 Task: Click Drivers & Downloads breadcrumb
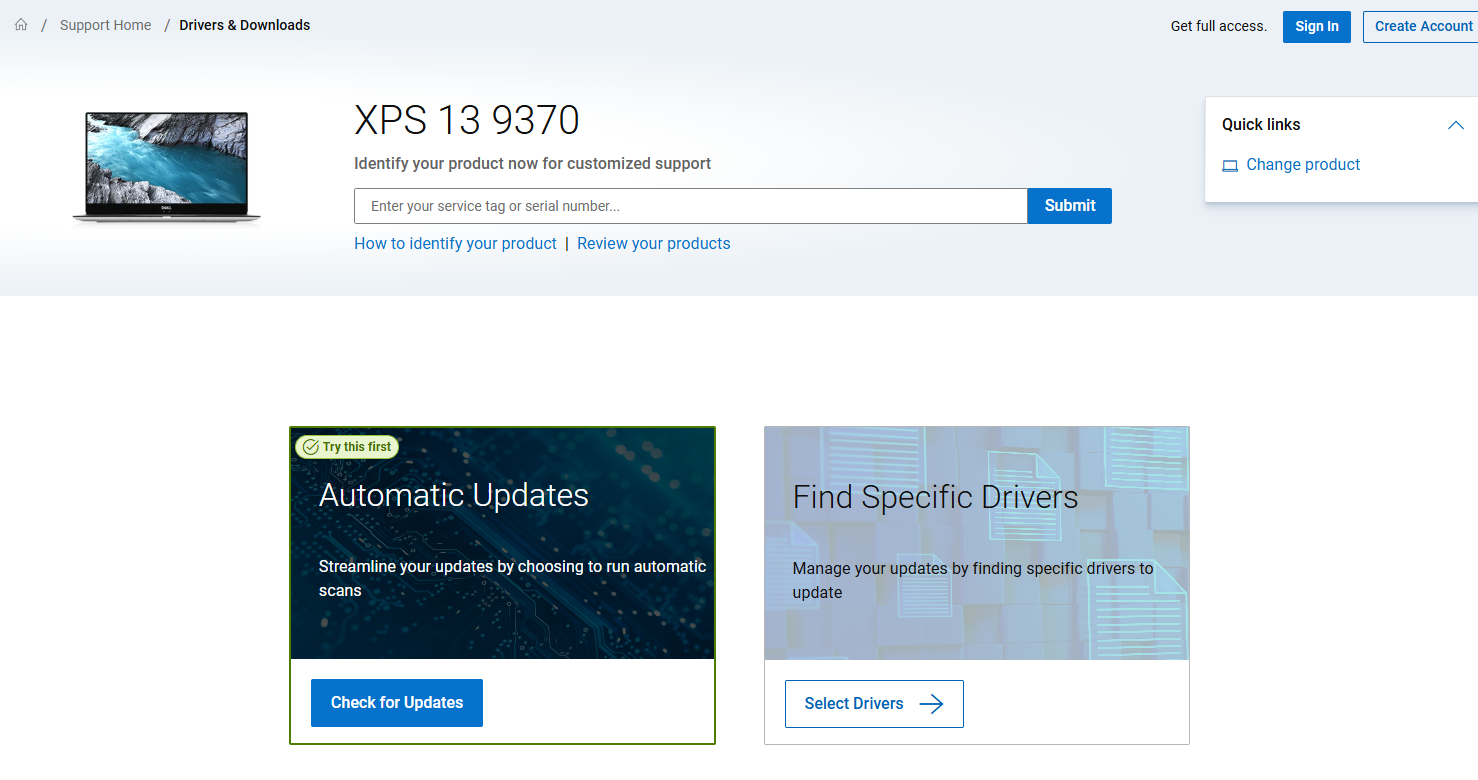pyautogui.click(x=245, y=25)
